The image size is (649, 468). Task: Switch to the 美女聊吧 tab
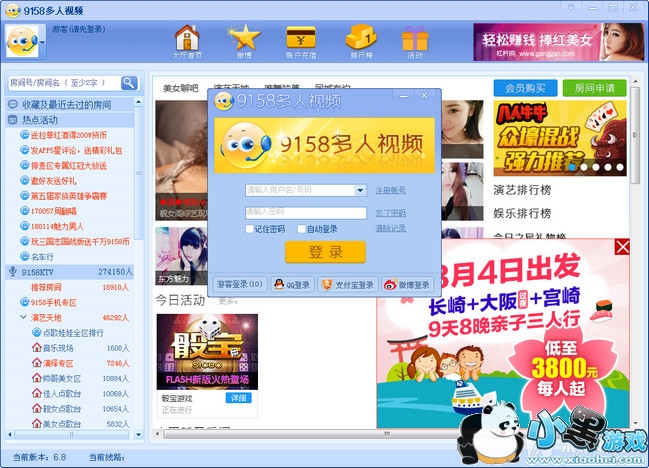(x=180, y=88)
